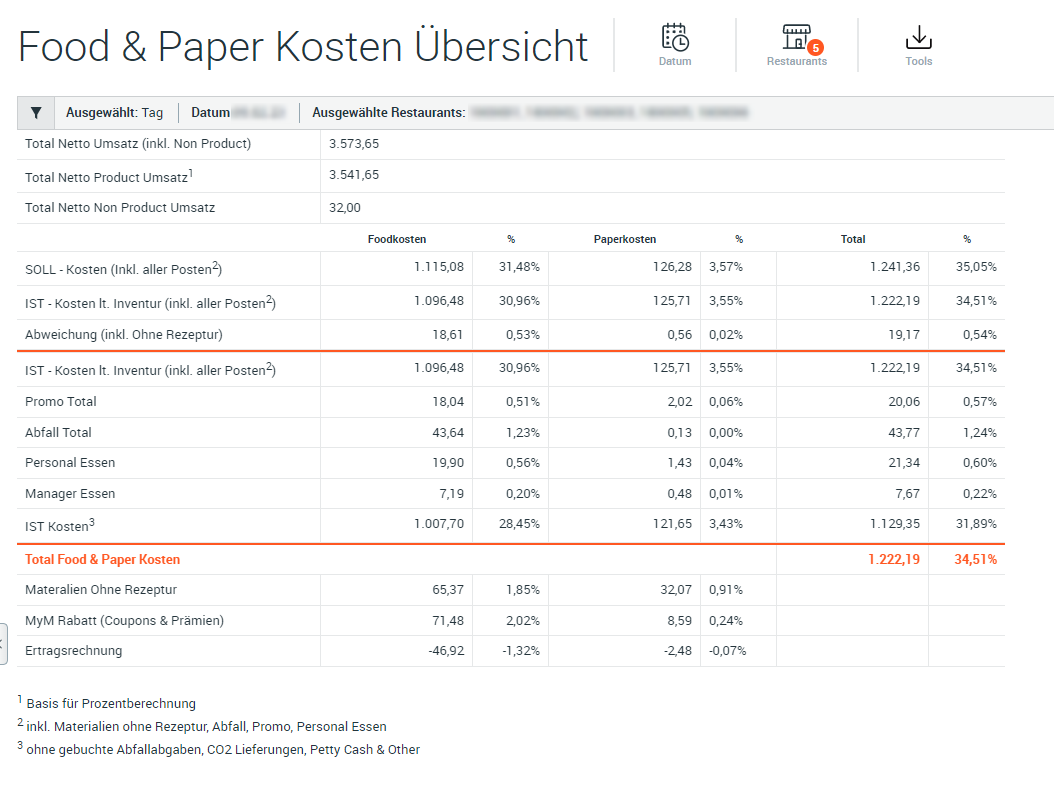Select the 'Personal Essen' row label
Screen dimensions: 1054x791
pyautogui.click(x=70, y=463)
